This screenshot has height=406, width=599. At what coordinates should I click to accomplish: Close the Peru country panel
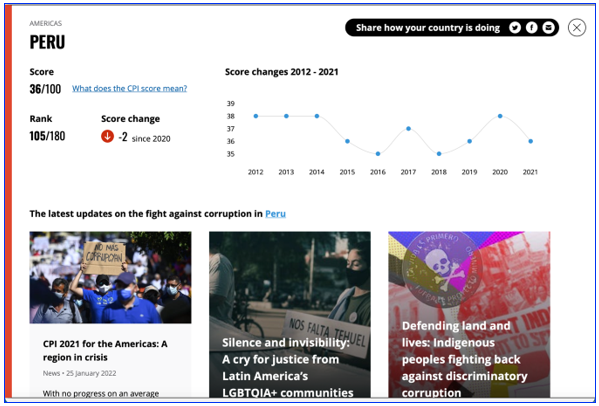tap(576, 27)
